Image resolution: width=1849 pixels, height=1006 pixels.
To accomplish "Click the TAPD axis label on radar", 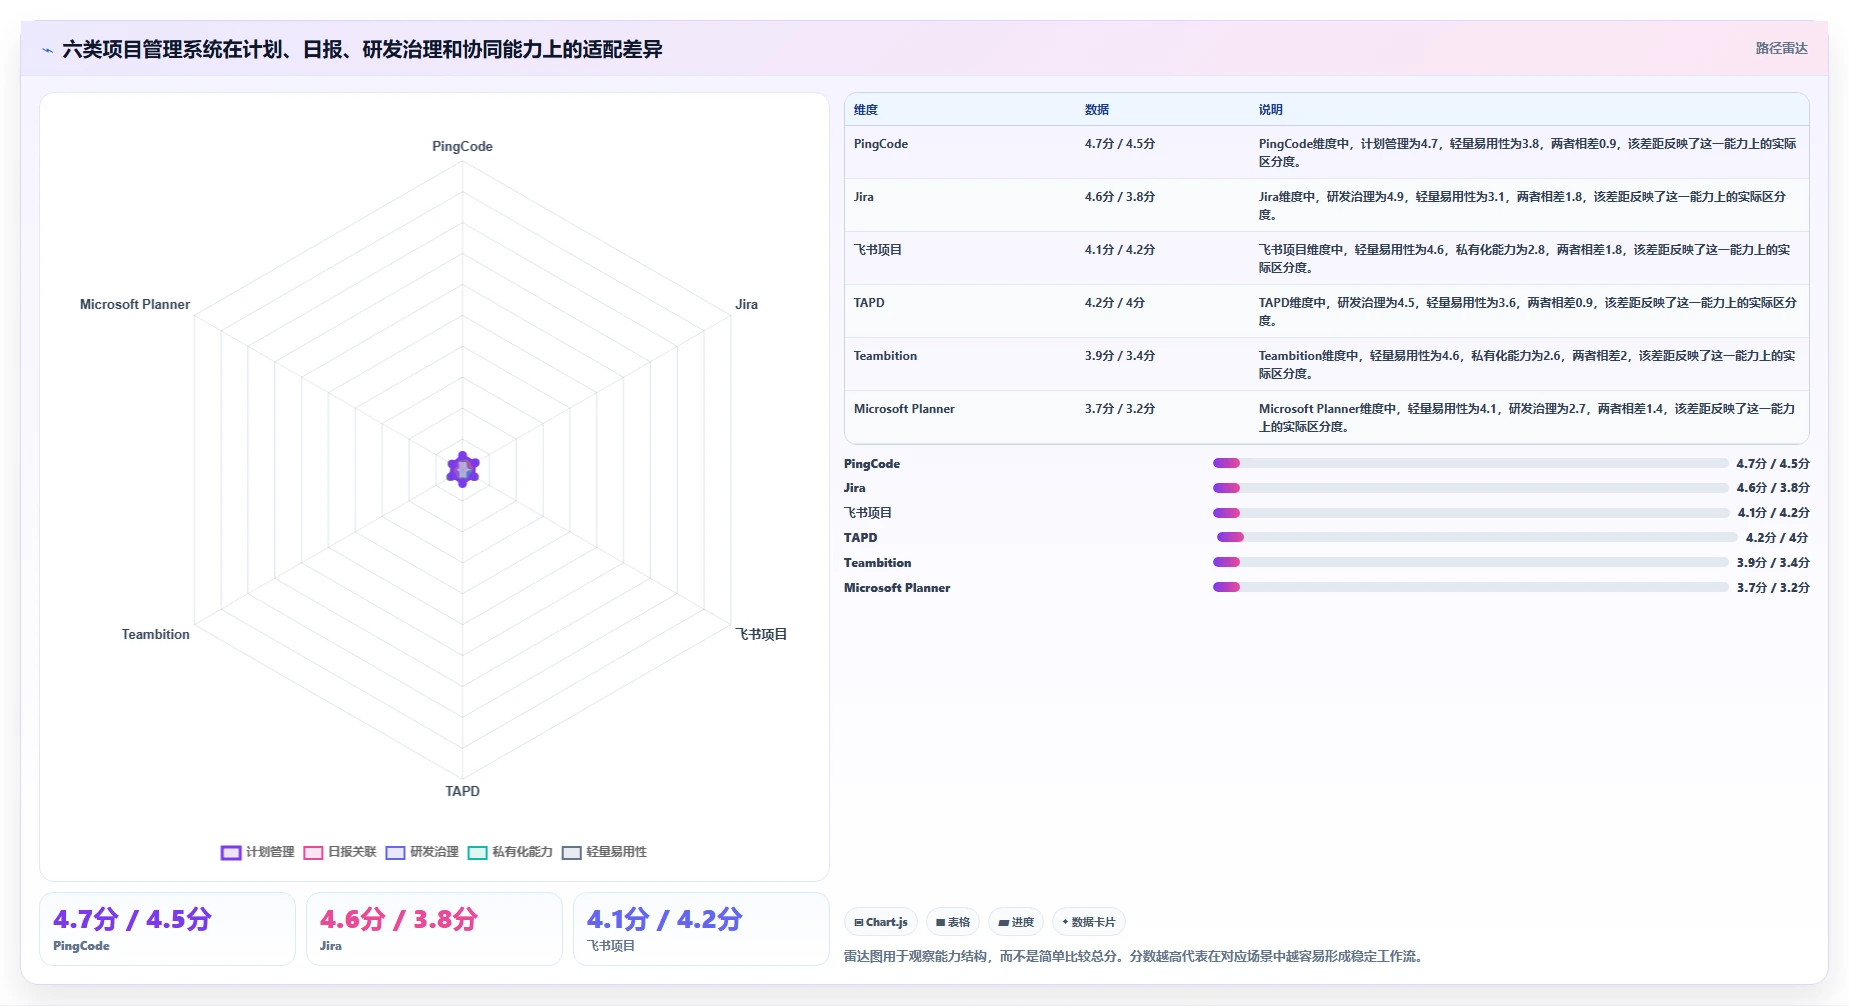I will [x=462, y=791].
